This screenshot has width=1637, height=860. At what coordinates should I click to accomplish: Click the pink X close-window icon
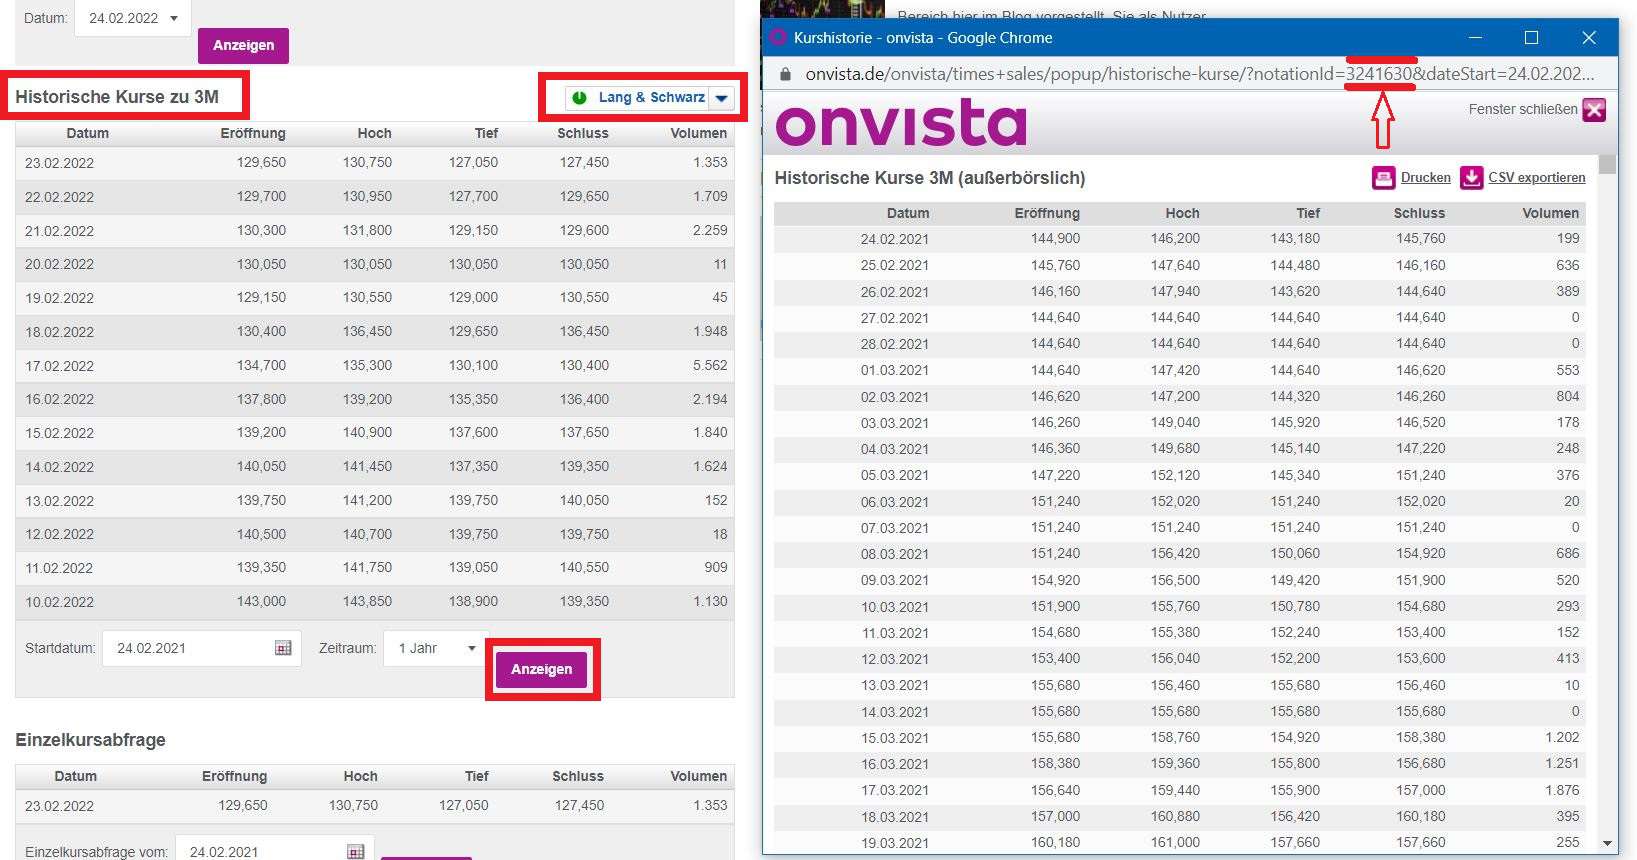coord(1594,110)
